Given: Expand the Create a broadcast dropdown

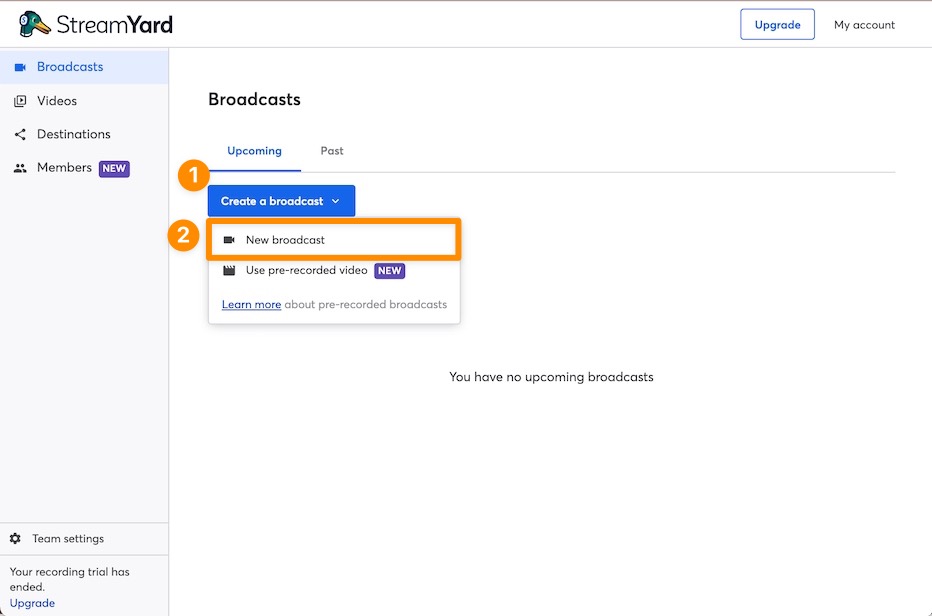Looking at the screenshot, I should click(281, 201).
